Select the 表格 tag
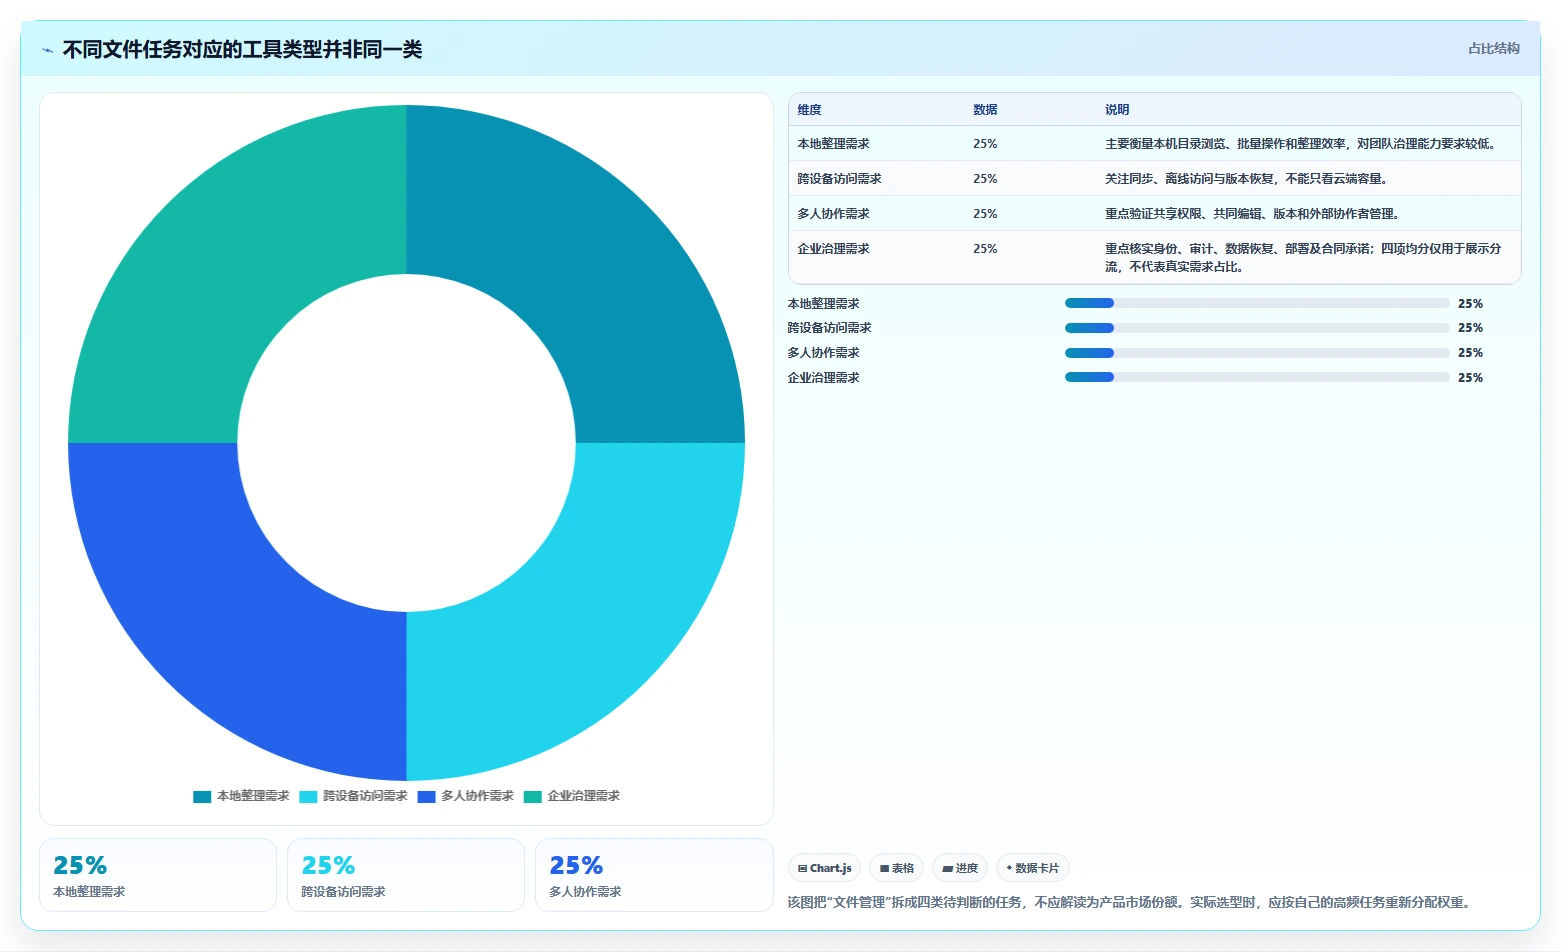Viewport: 1561px width, 952px height. point(896,868)
